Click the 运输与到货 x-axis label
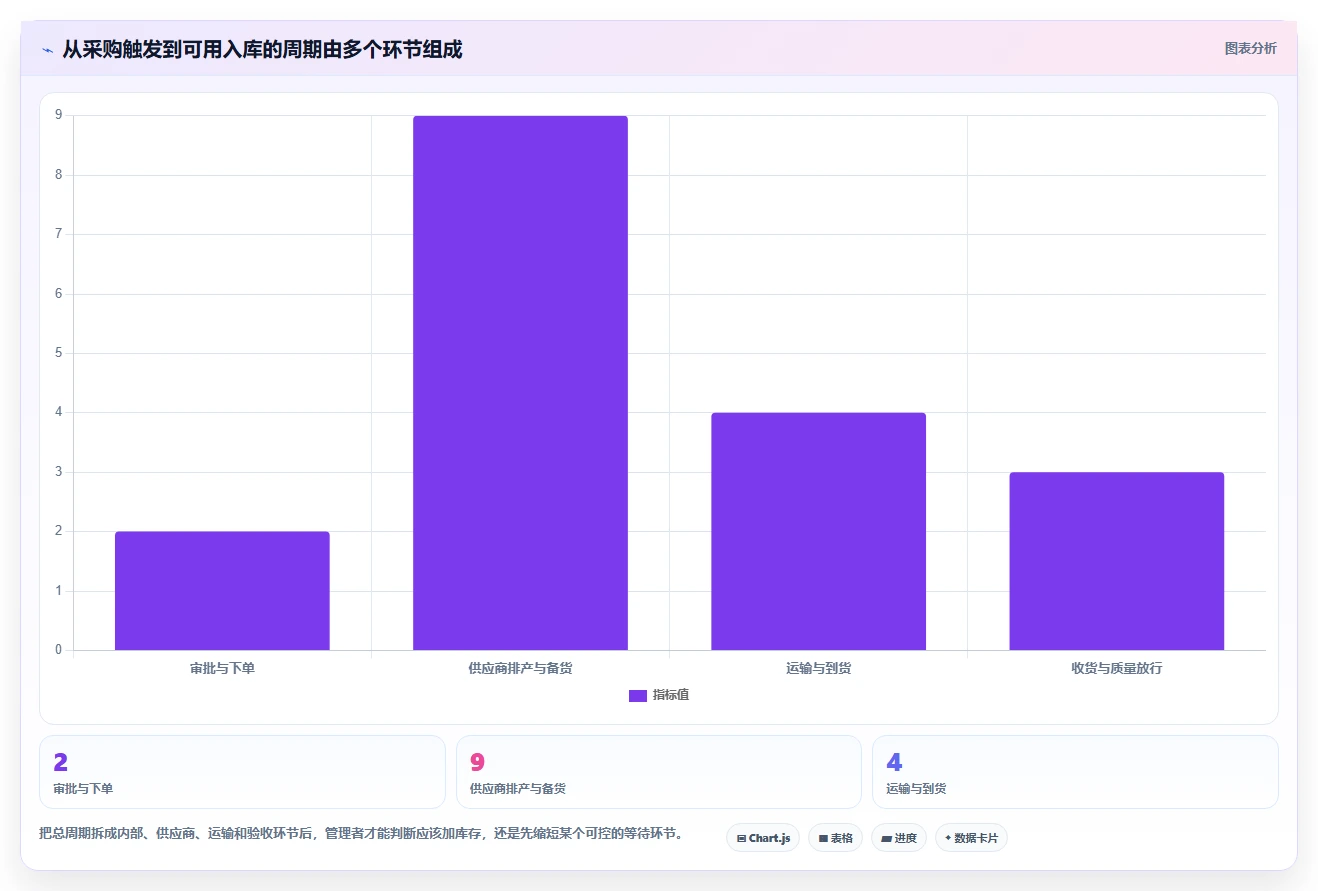 818,668
